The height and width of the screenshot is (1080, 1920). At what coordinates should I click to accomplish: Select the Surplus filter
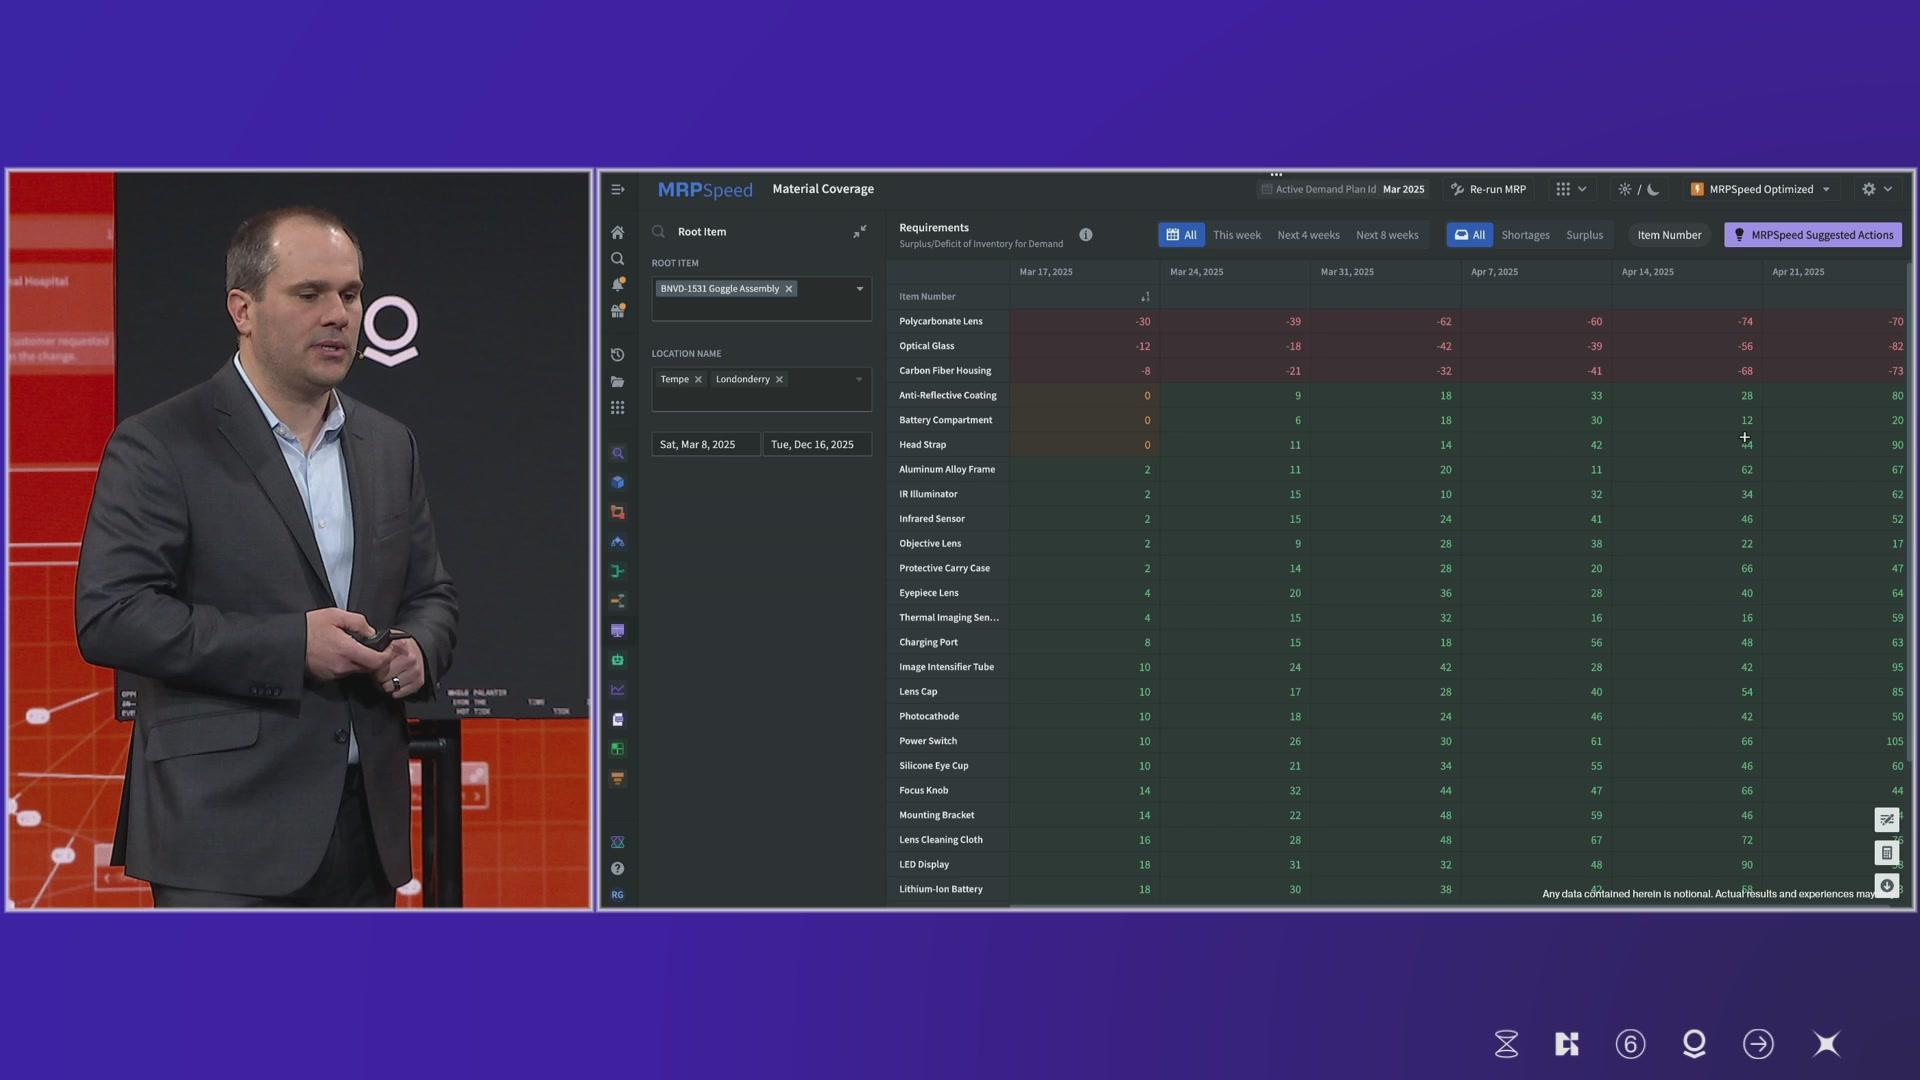(1584, 235)
